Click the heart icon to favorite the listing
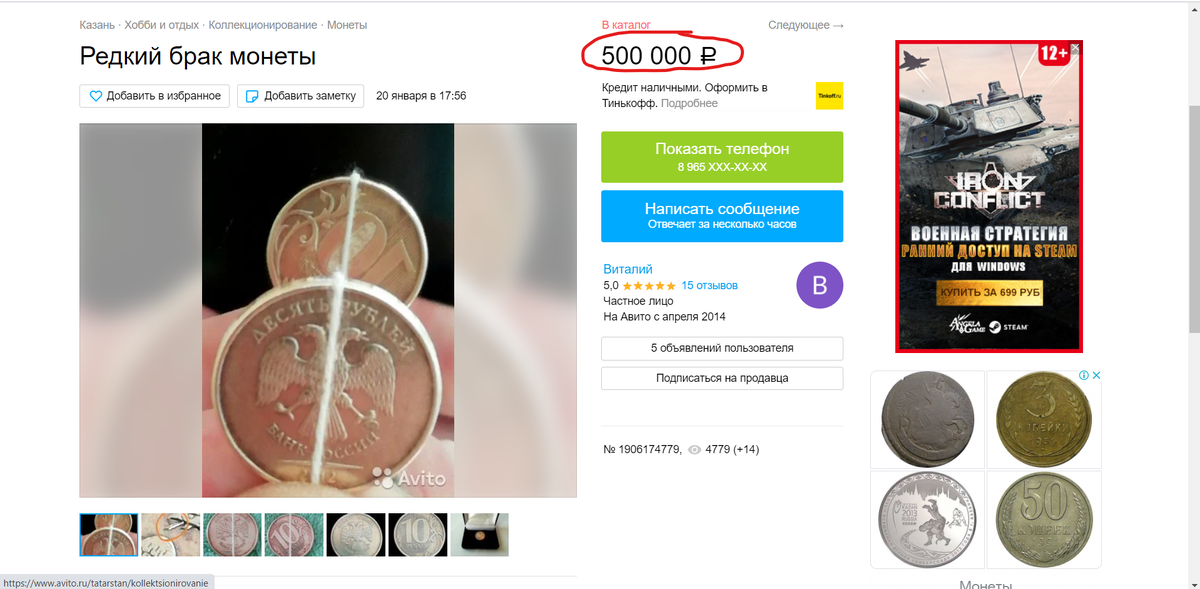Image resolution: width=1200 pixels, height=589 pixels. (x=95, y=96)
